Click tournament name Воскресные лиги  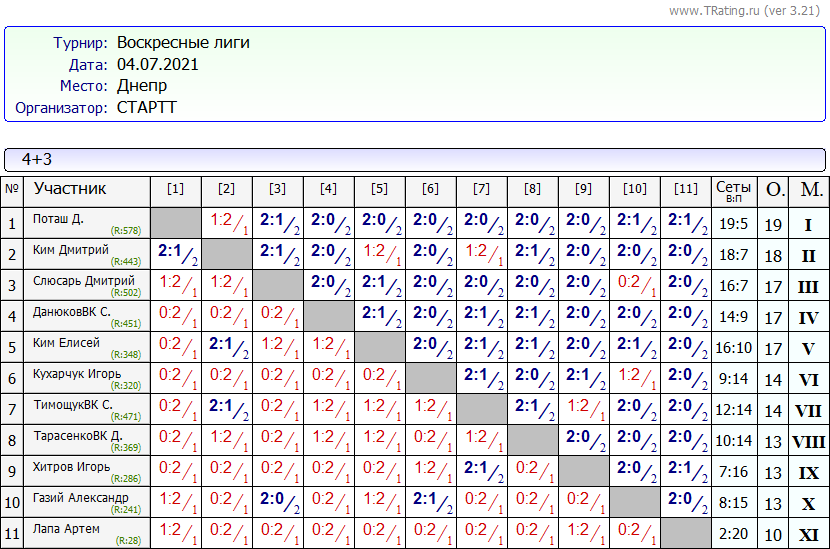click(183, 43)
